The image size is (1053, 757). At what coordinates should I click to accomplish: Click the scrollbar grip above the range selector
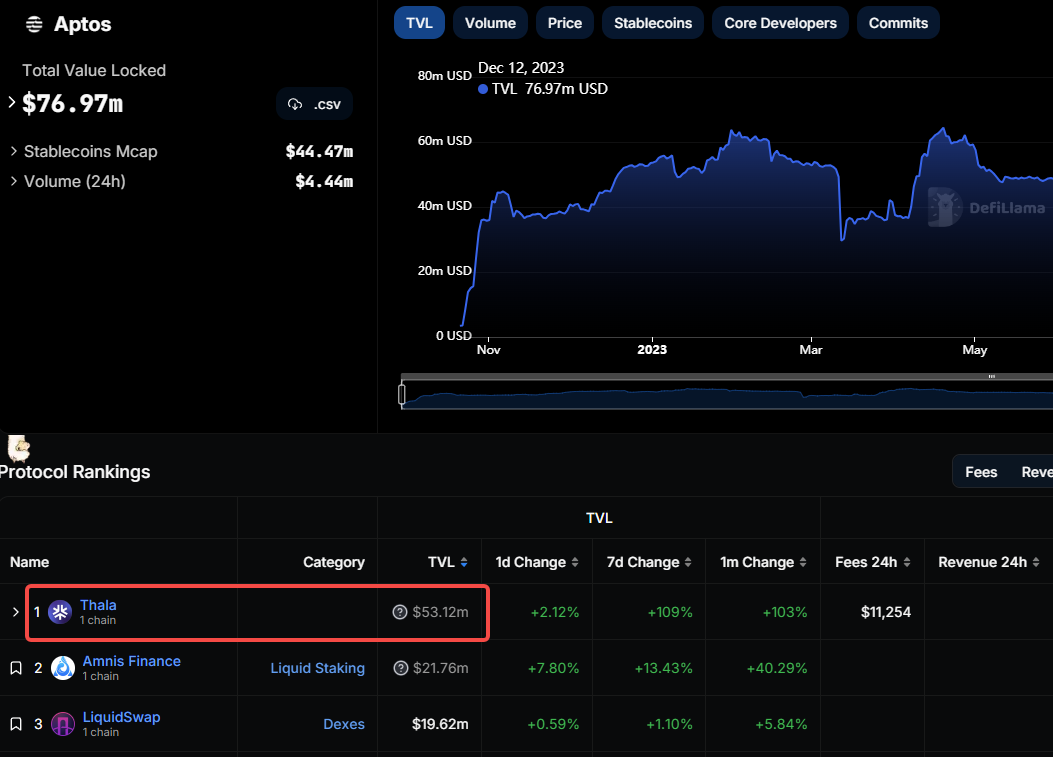991,376
